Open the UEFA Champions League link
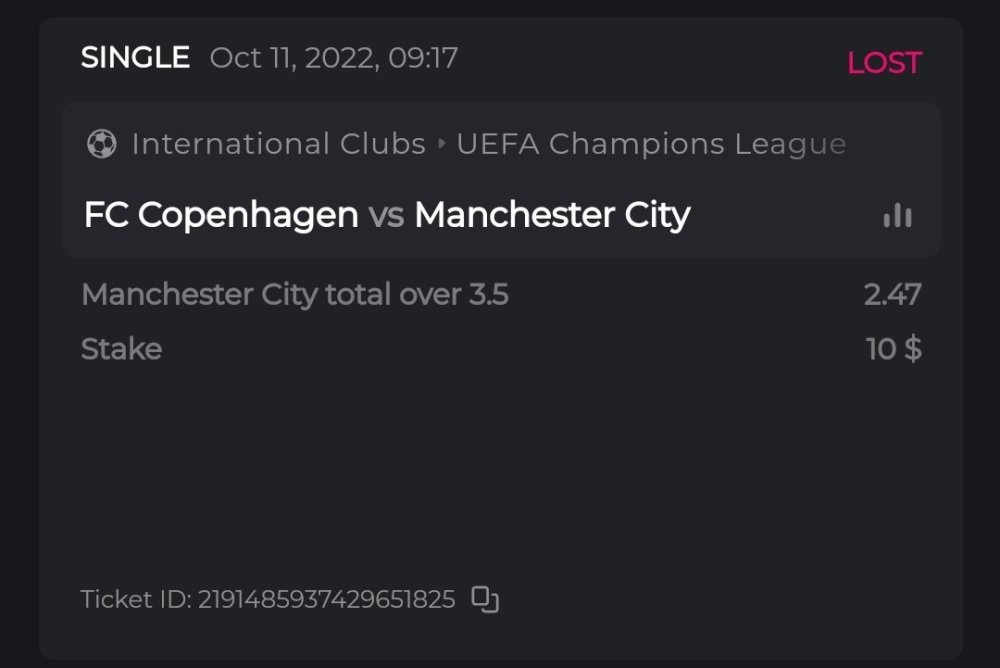1000x668 pixels. click(651, 144)
